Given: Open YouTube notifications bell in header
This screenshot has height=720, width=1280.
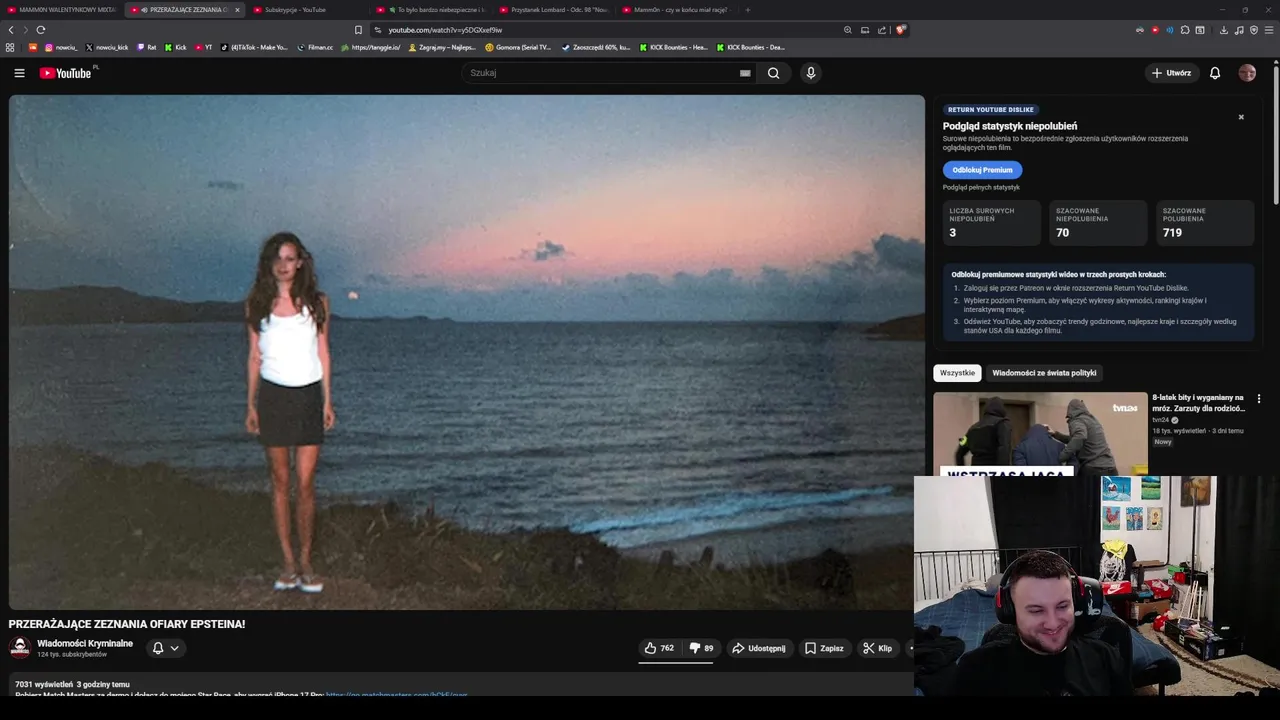Looking at the screenshot, I should pyautogui.click(x=1215, y=73).
